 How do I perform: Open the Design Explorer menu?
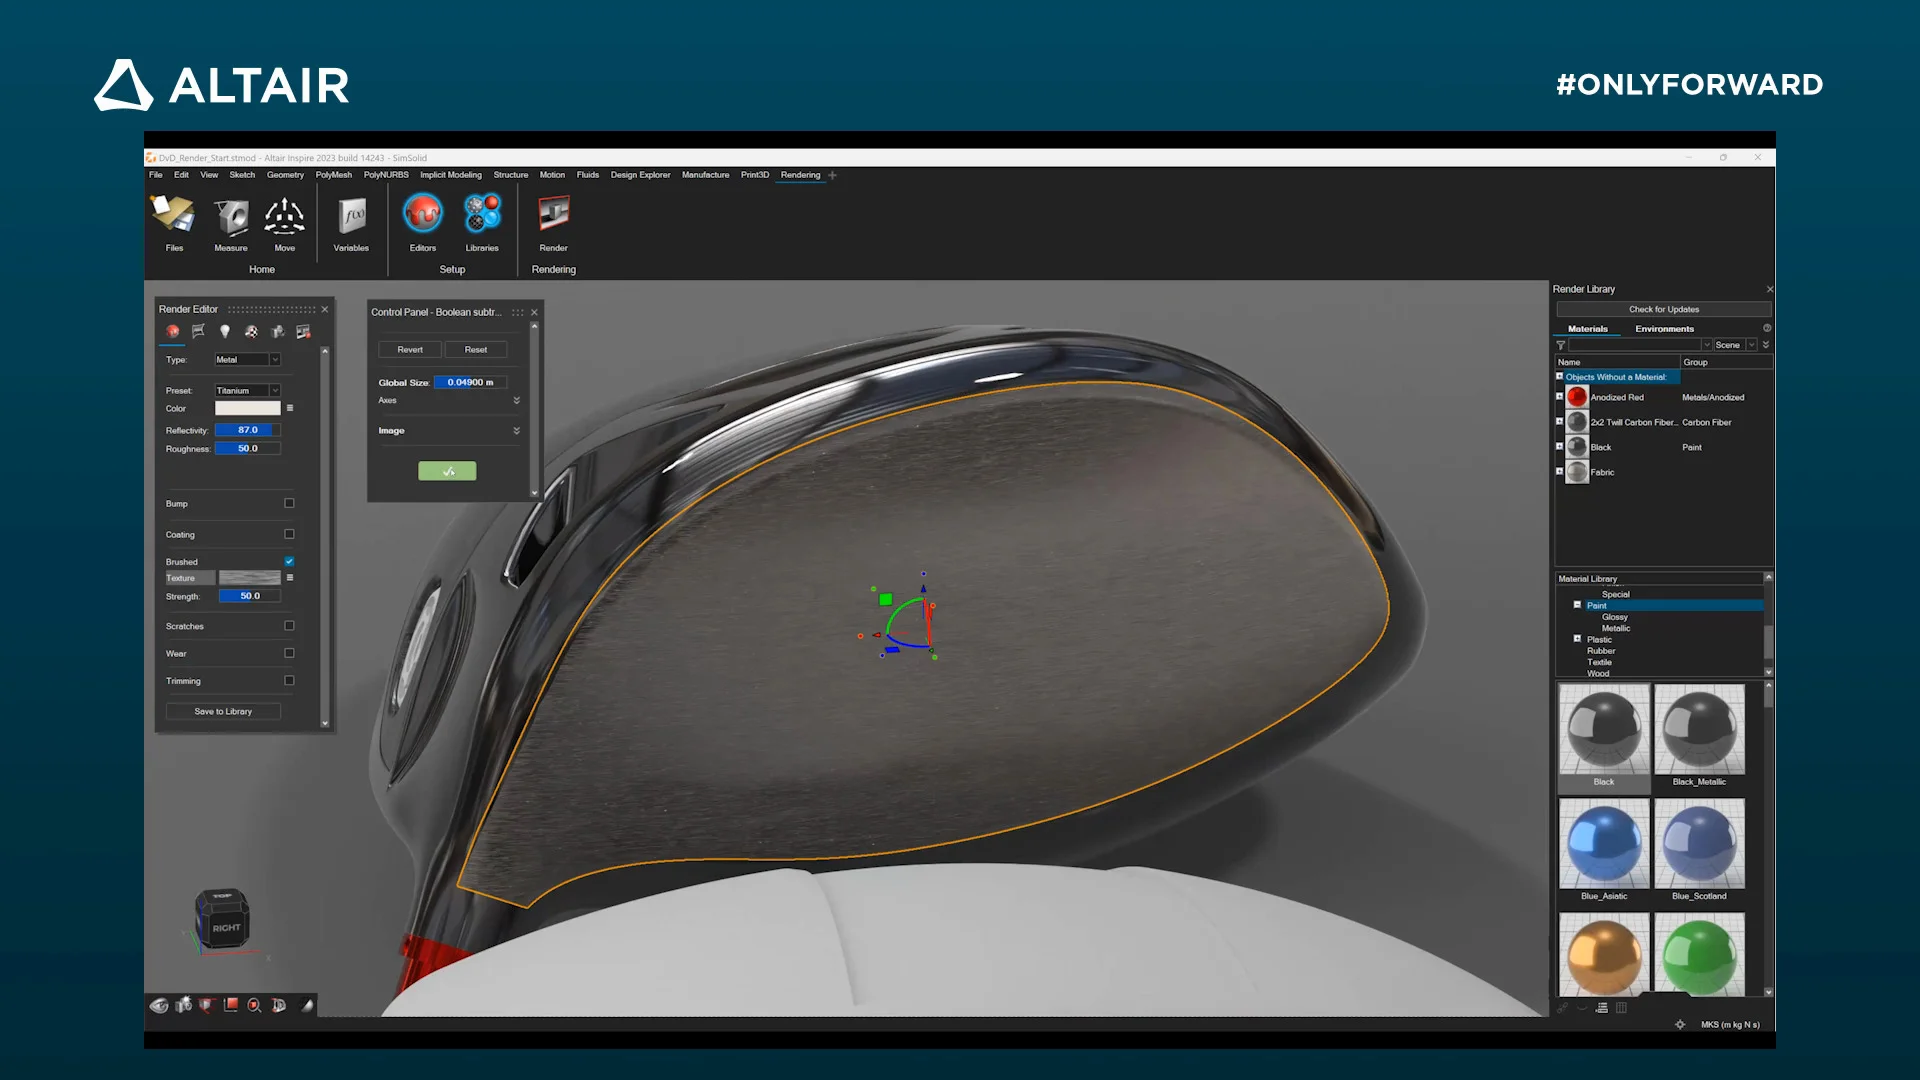(640, 174)
